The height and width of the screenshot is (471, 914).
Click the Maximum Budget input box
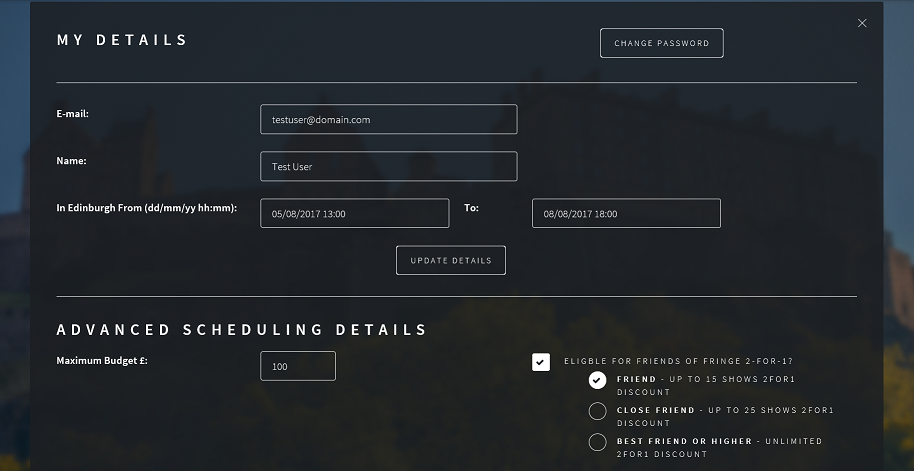[297, 366]
